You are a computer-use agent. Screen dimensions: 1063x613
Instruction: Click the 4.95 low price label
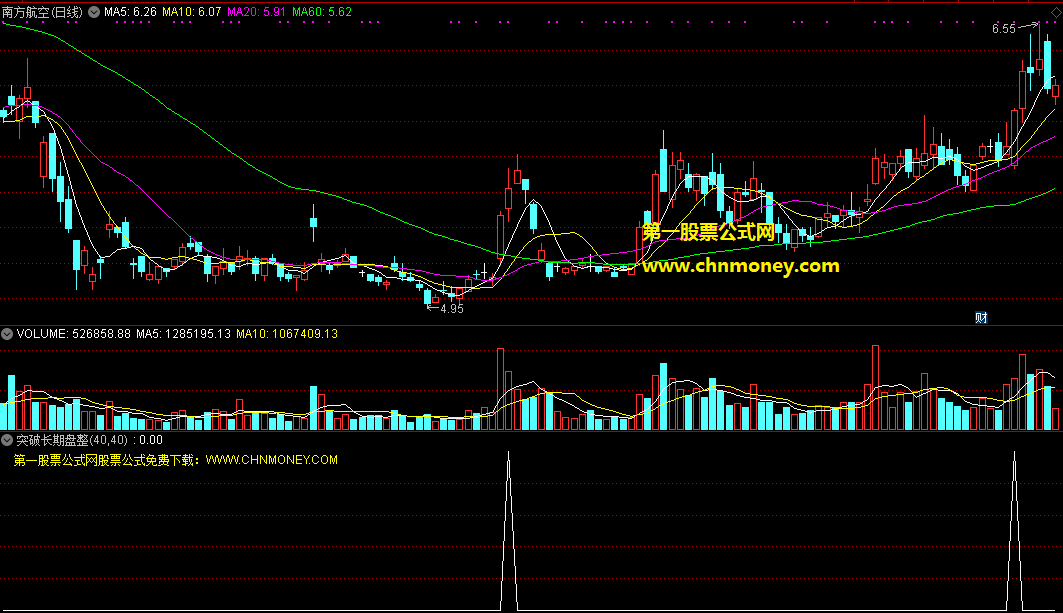452,309
